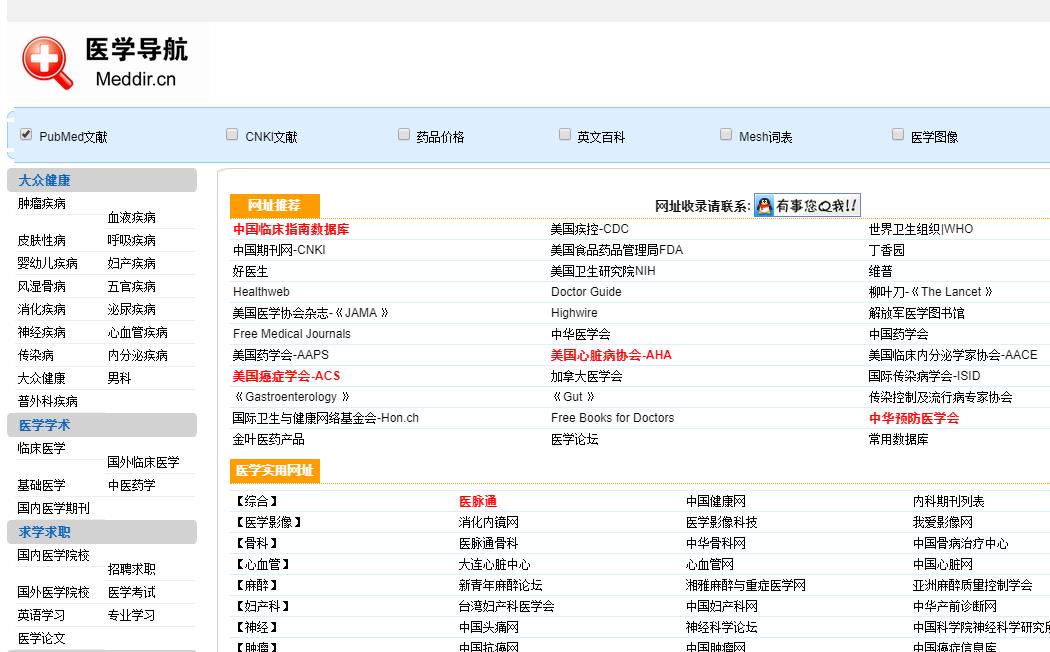This screenshot has height=652, width=1050.
Task: Visit 中国健康网 link
Action: pos(716,501)
